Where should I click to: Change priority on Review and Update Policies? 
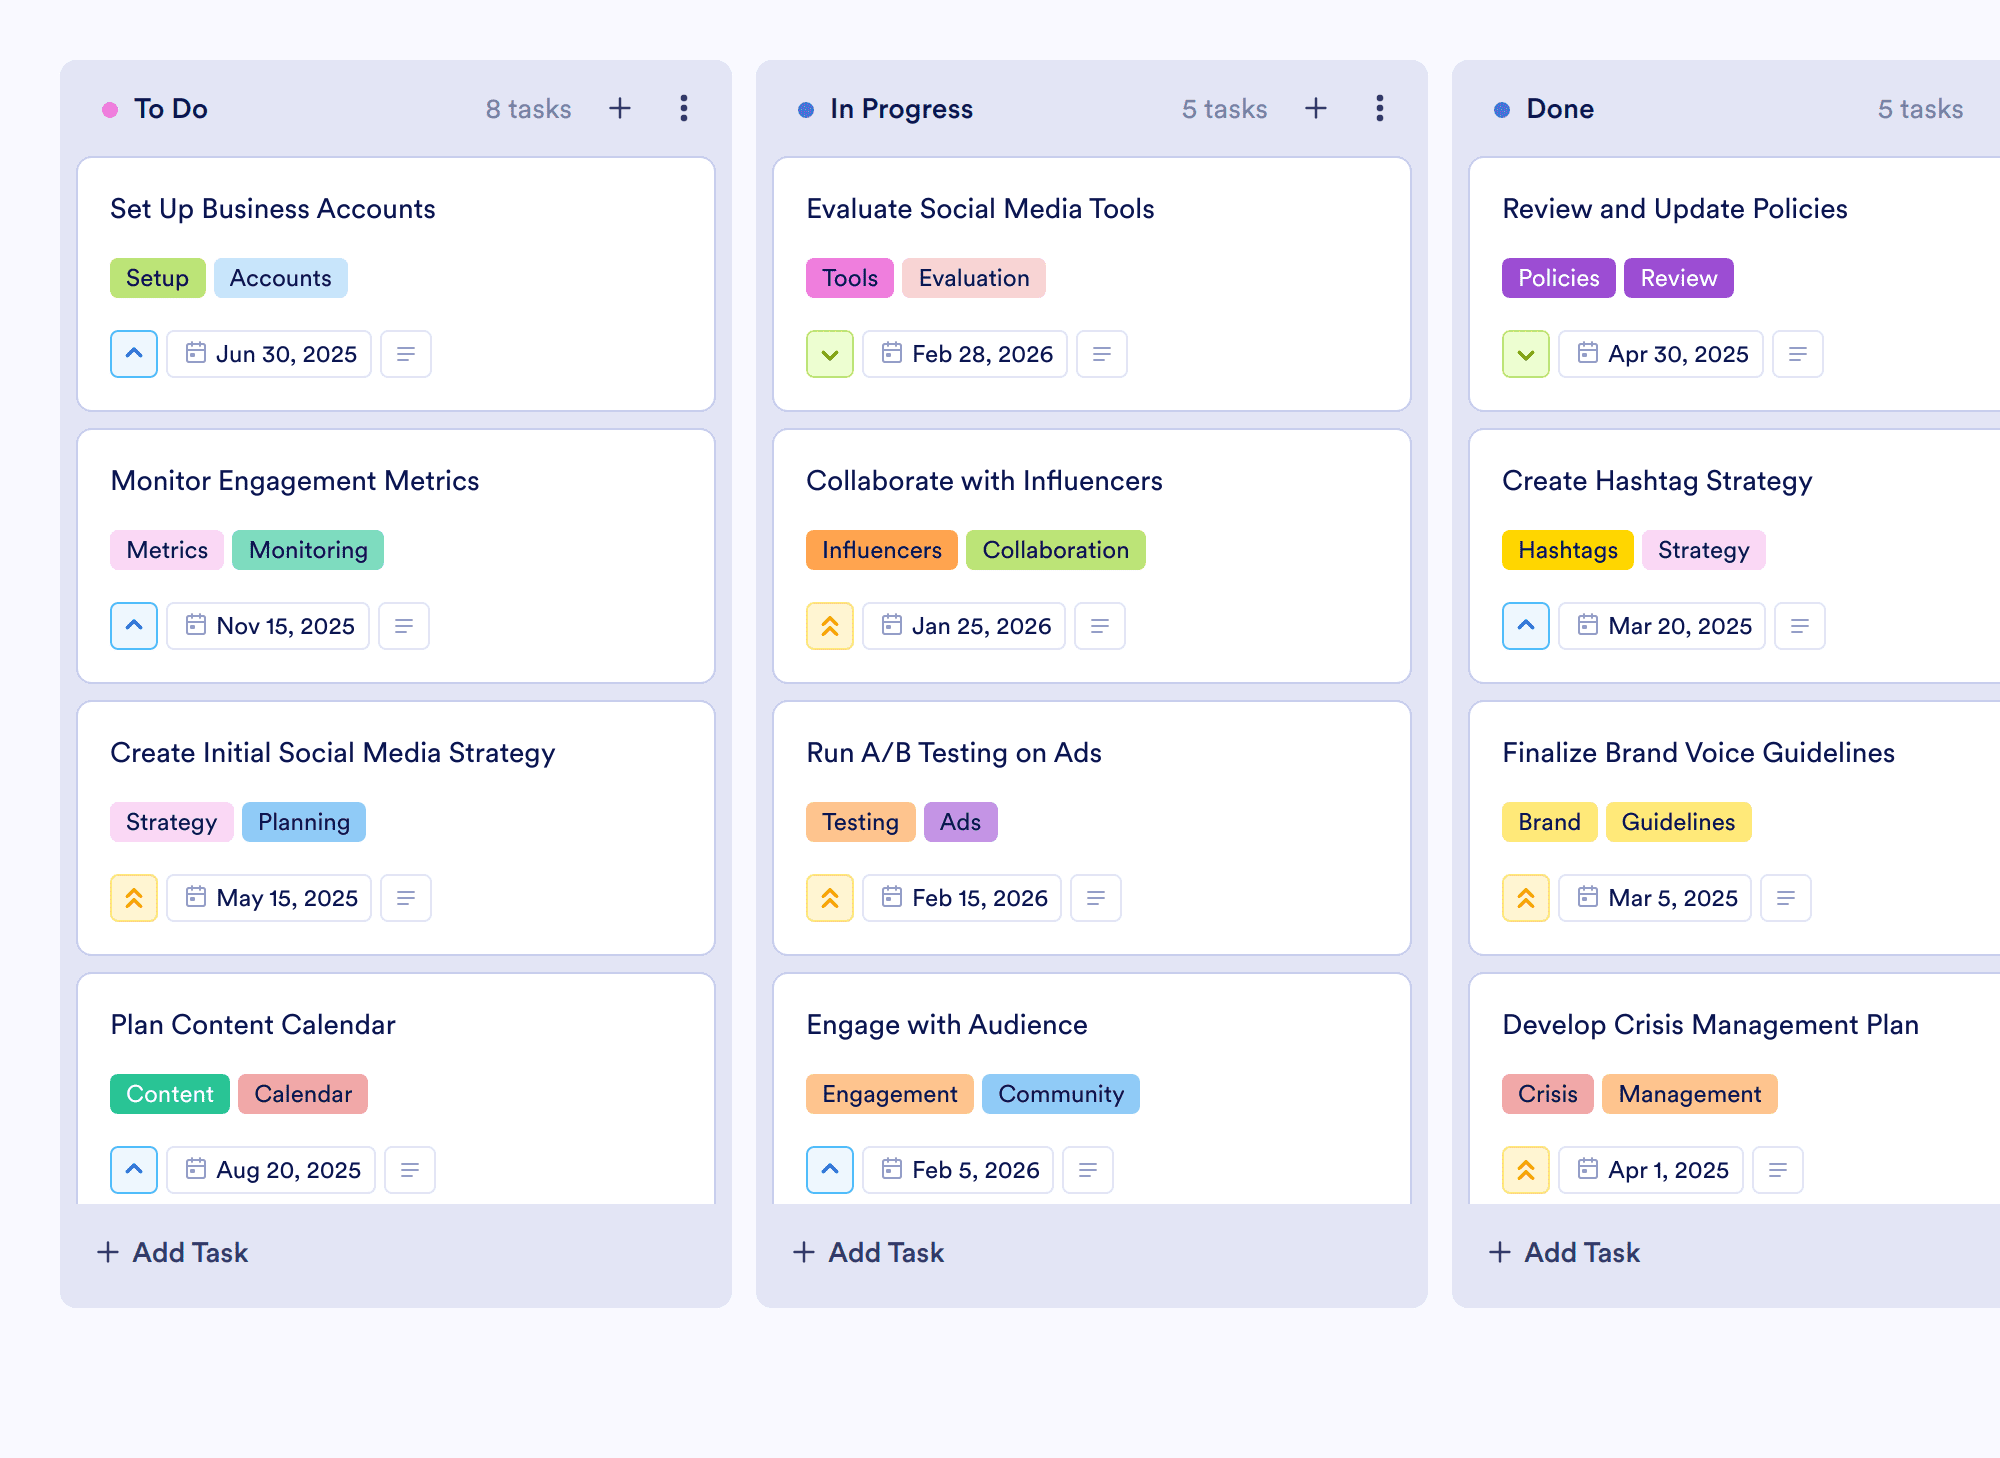1526,354
